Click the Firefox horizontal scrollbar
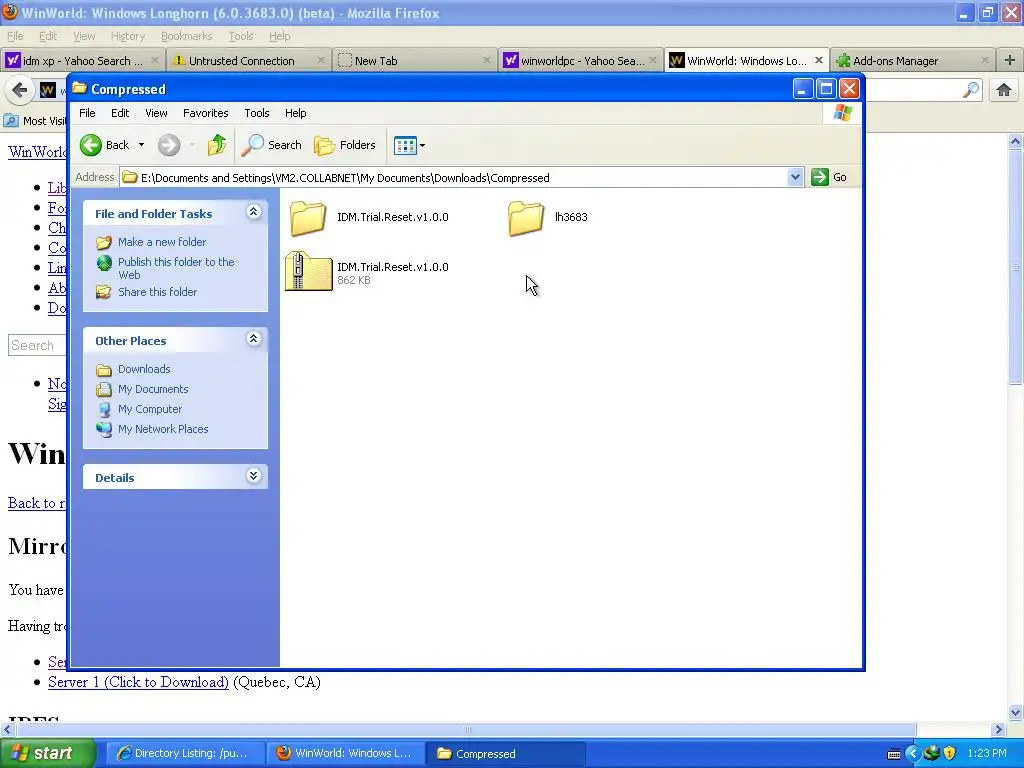 click(x=466, y=729)
